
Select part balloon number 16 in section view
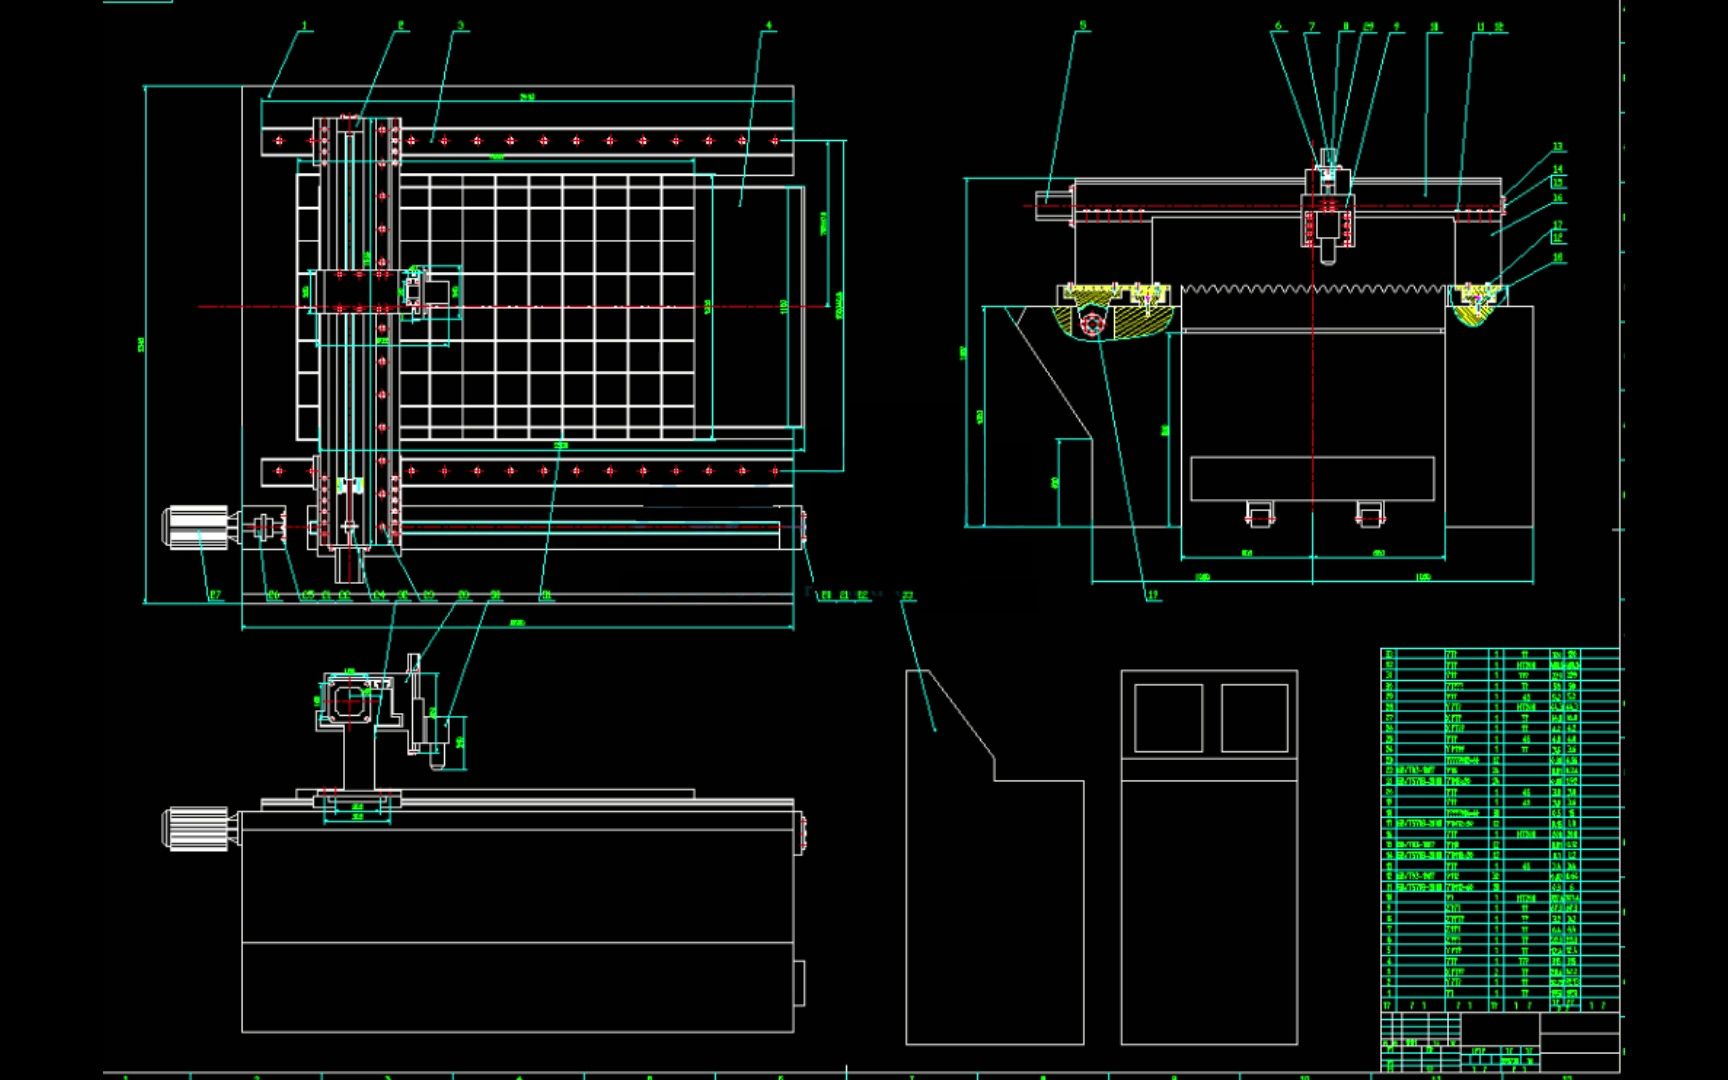click(x=1557, y=199)
